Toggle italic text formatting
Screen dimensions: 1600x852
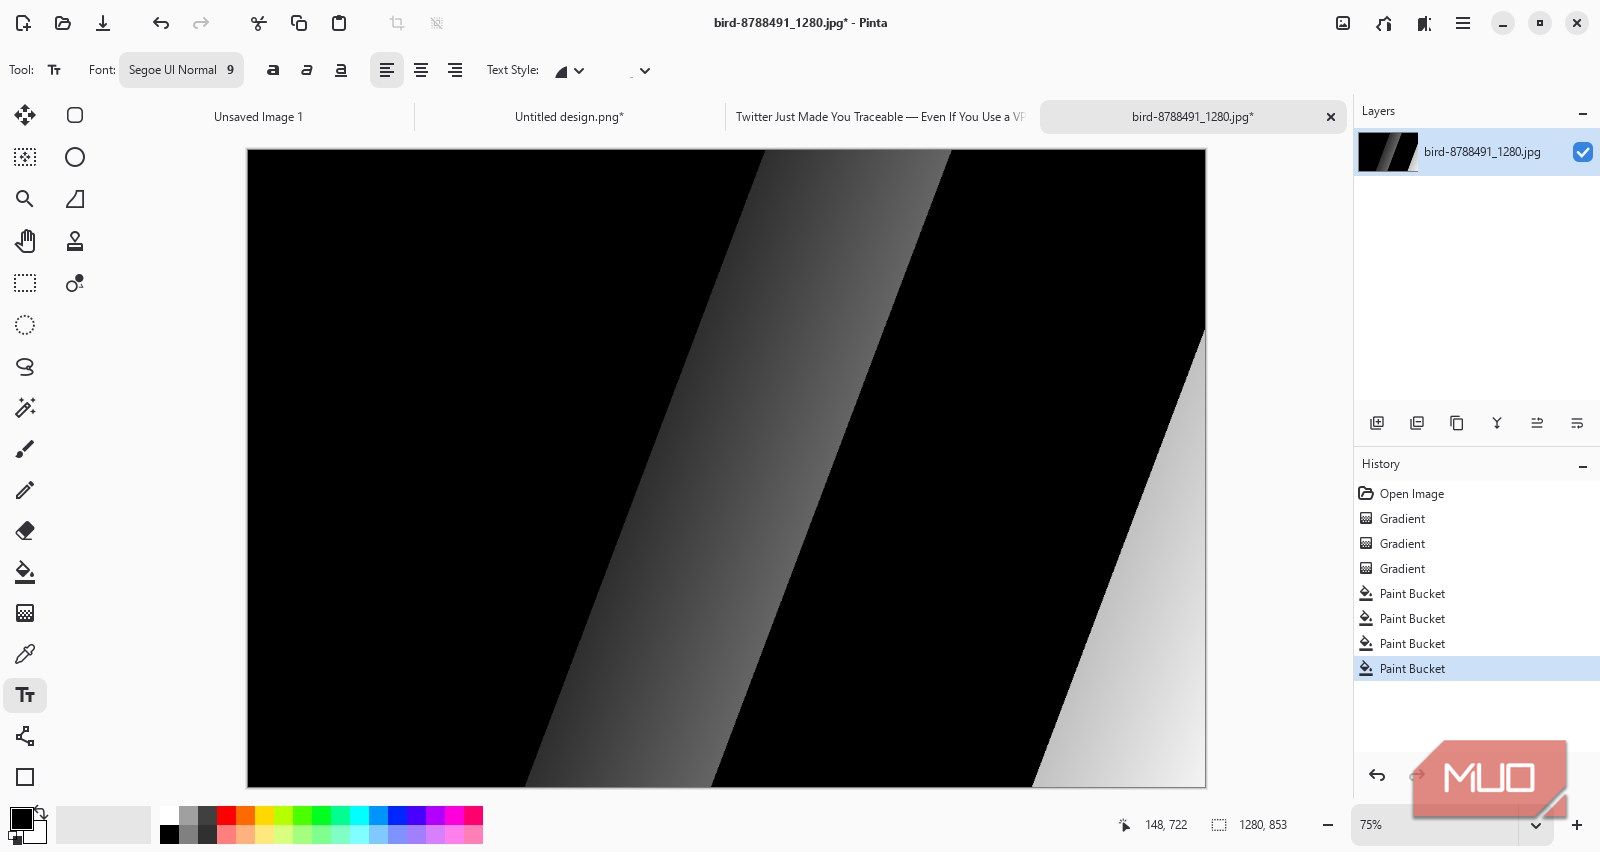tap(307, 70)
